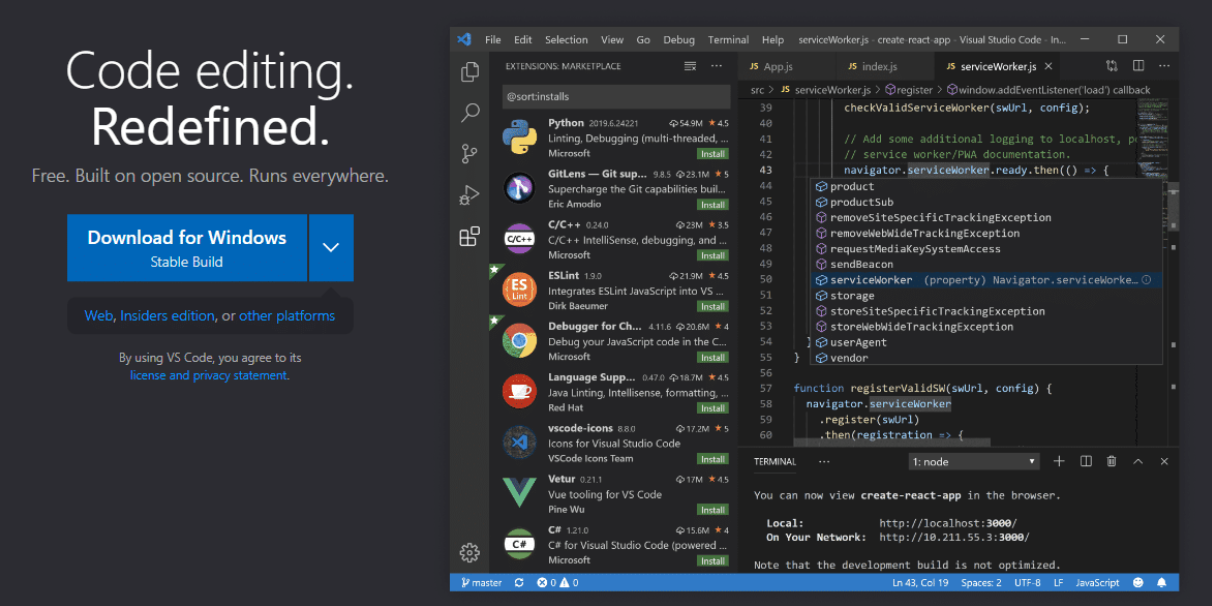Install the ESLint extension
Image resolution: width=1212 pixels, height=606 pixels.
coord(713,306)
